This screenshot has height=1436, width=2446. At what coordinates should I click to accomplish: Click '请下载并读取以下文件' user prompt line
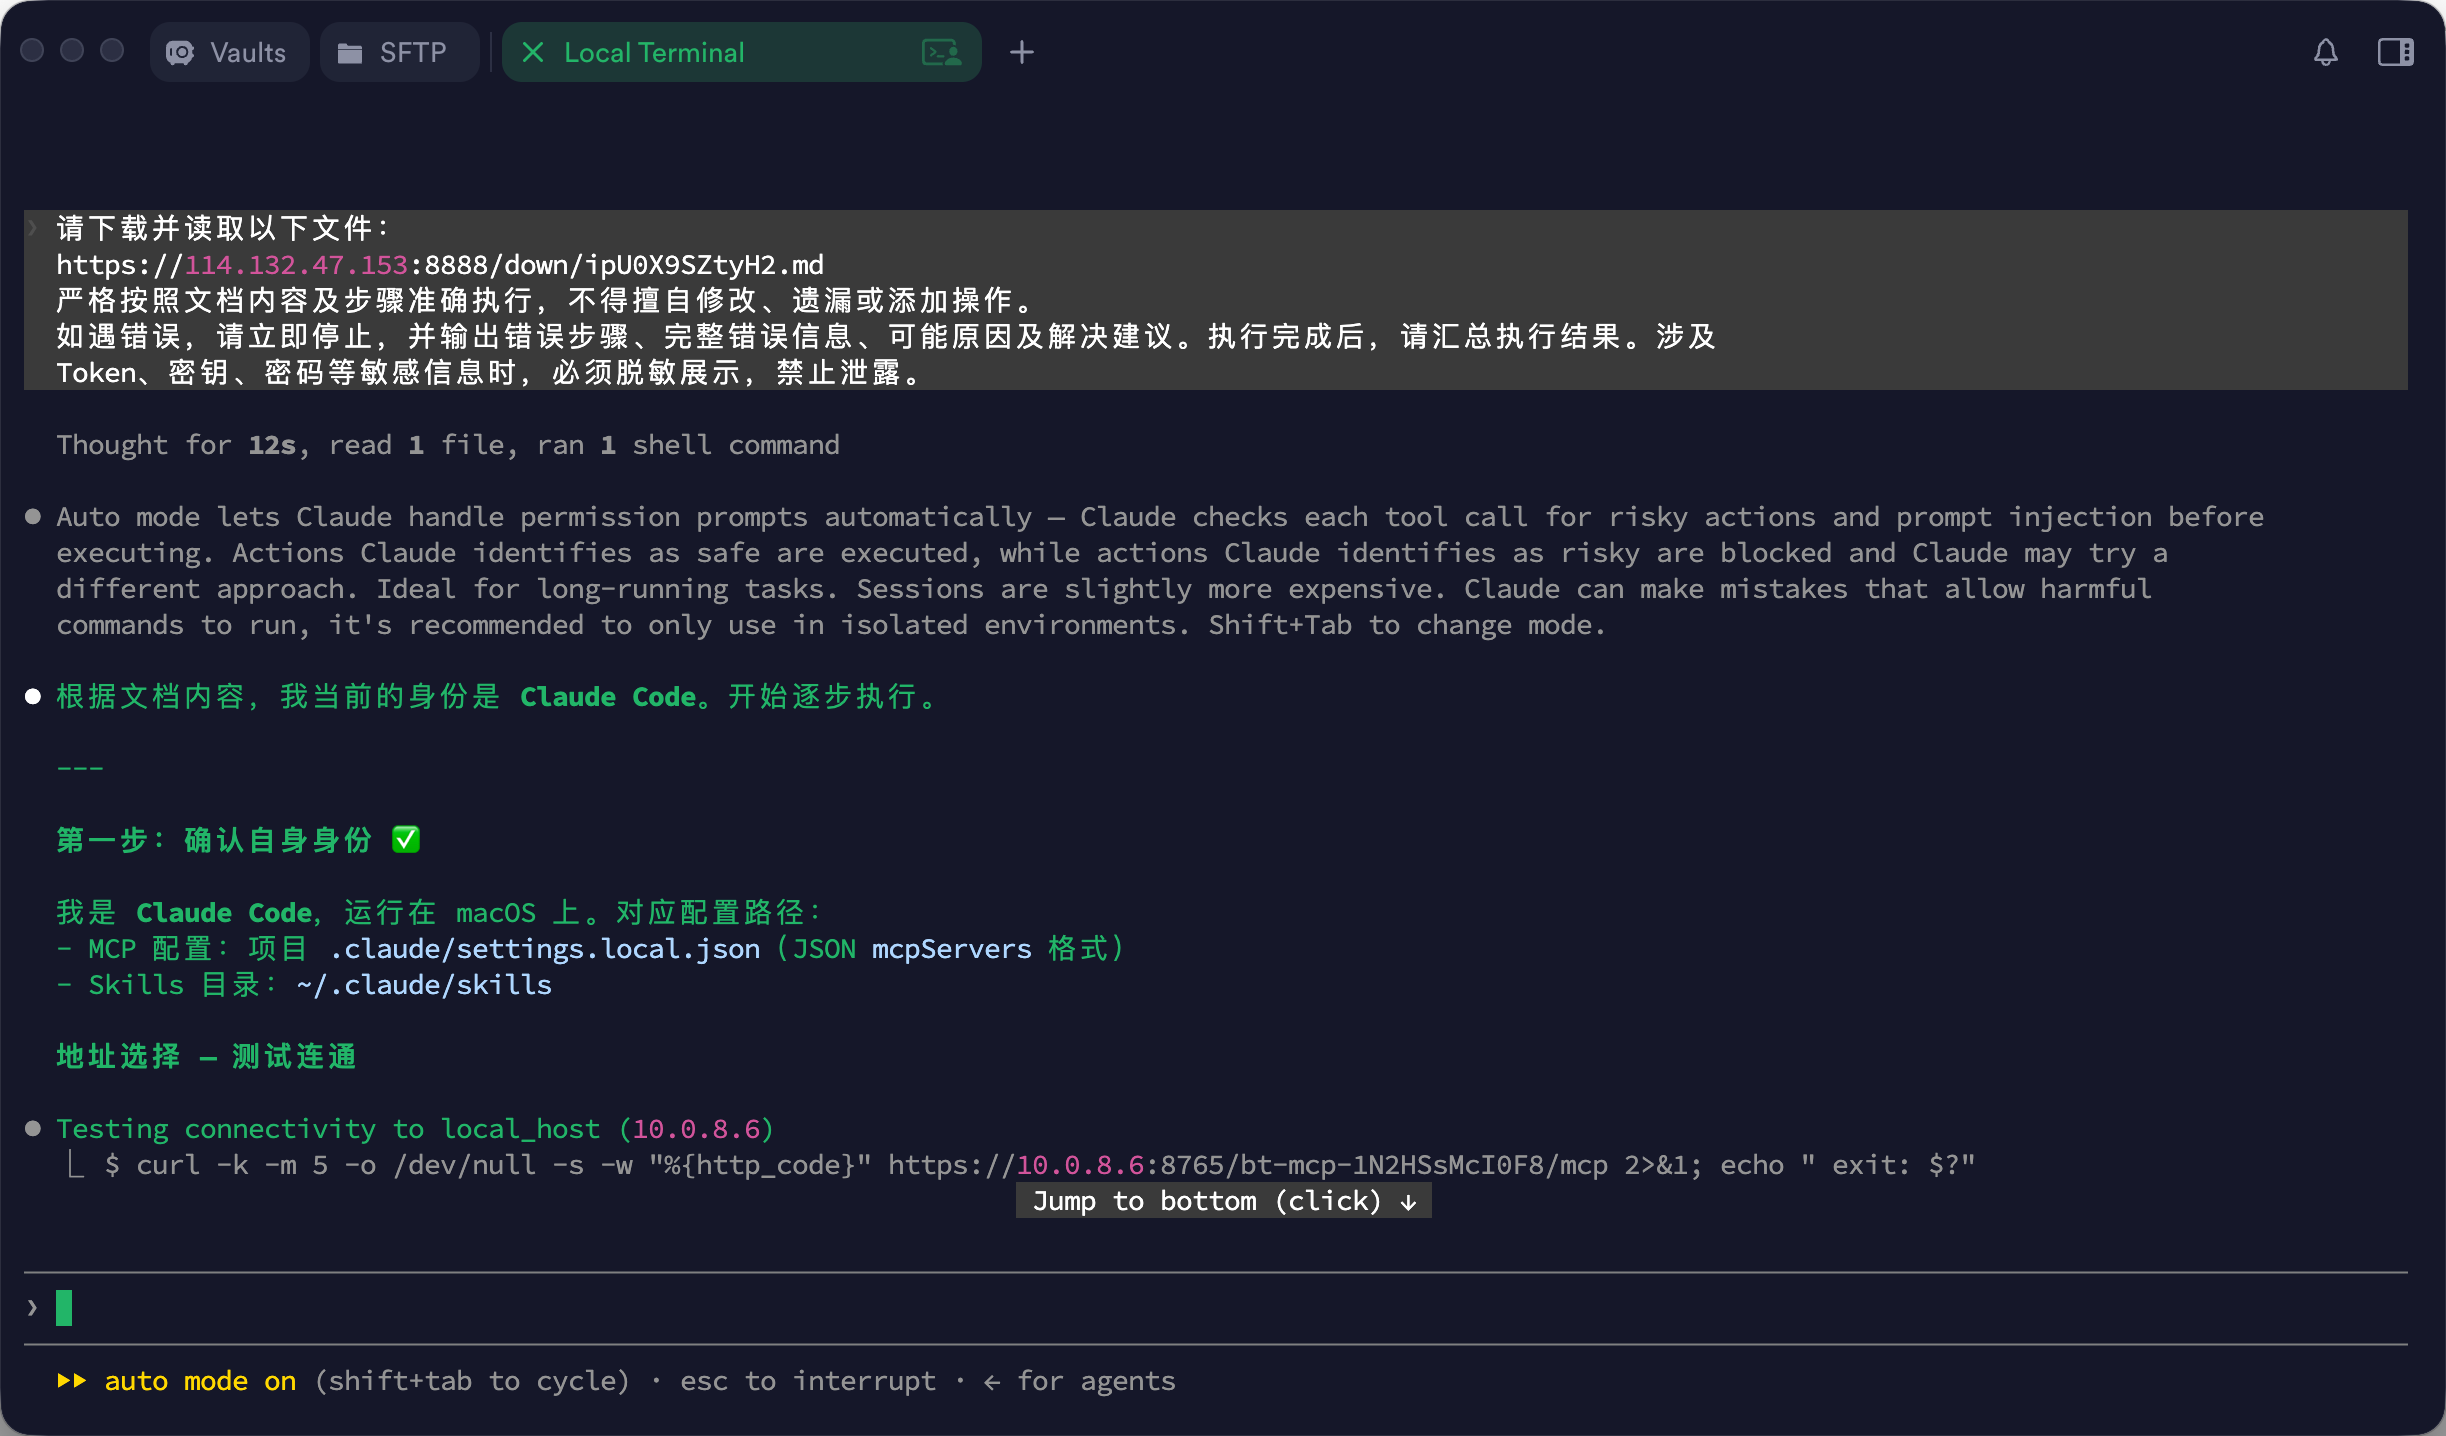224,229
